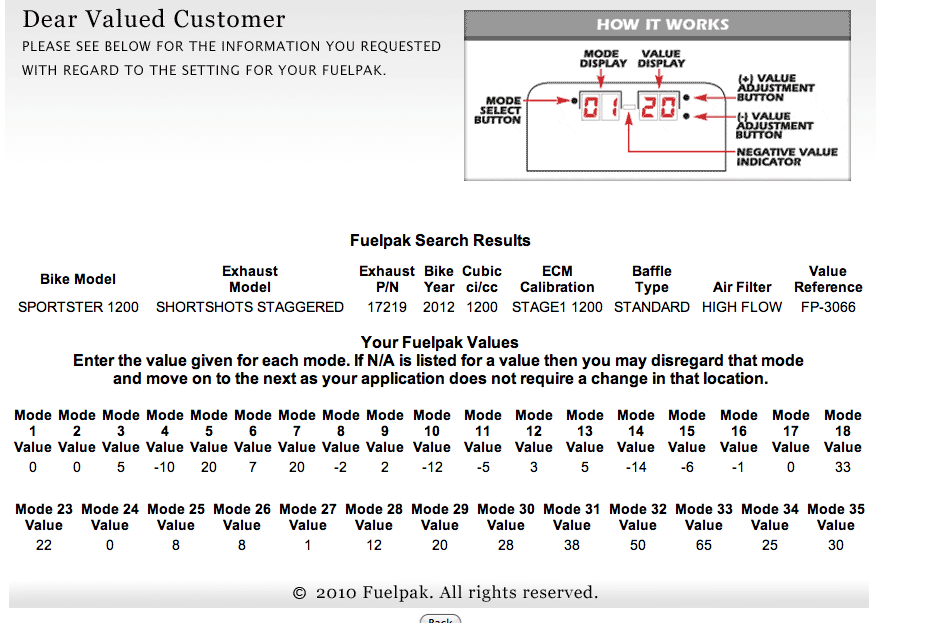Click the exhaust part number "17219"
The width and height of the screenshot is (944, 623).
tap(387, 307)
